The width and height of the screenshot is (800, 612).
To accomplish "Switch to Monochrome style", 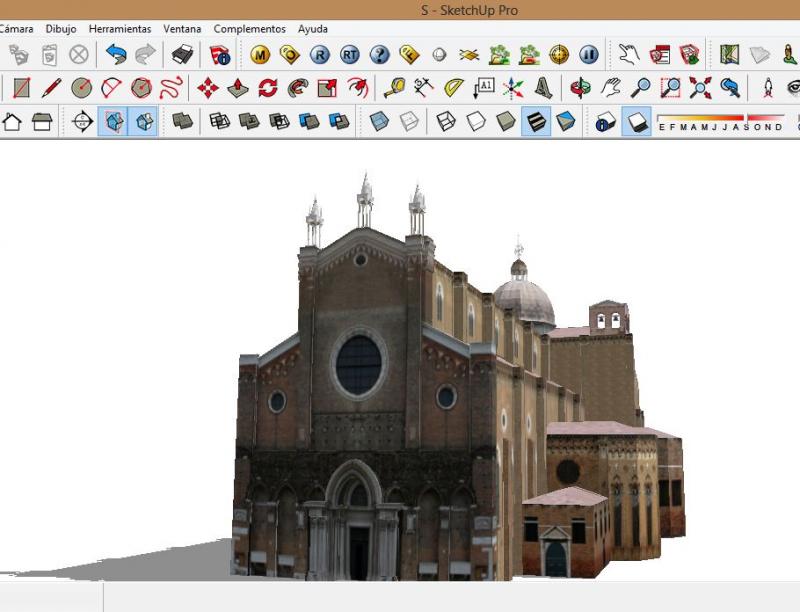I will tap(565, 121).
